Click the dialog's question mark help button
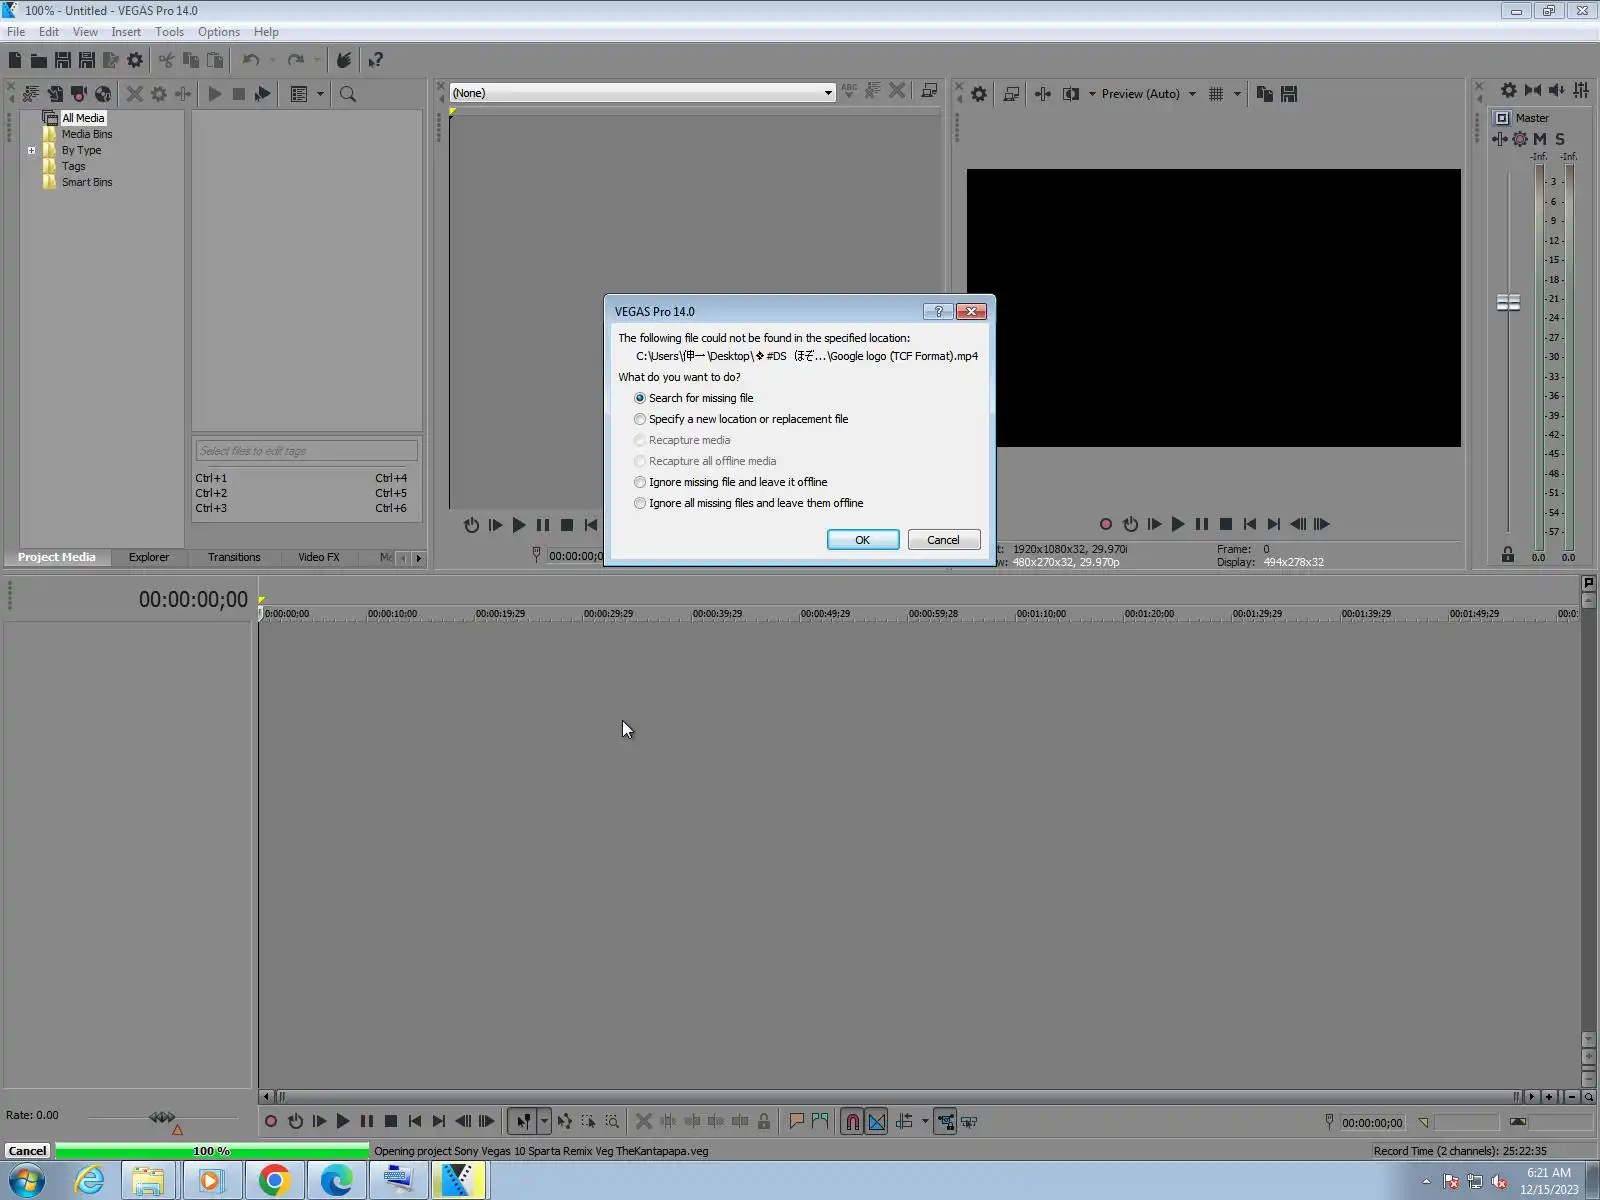The height and width of the screenshot is (1200, 1600). click(938, 312)
